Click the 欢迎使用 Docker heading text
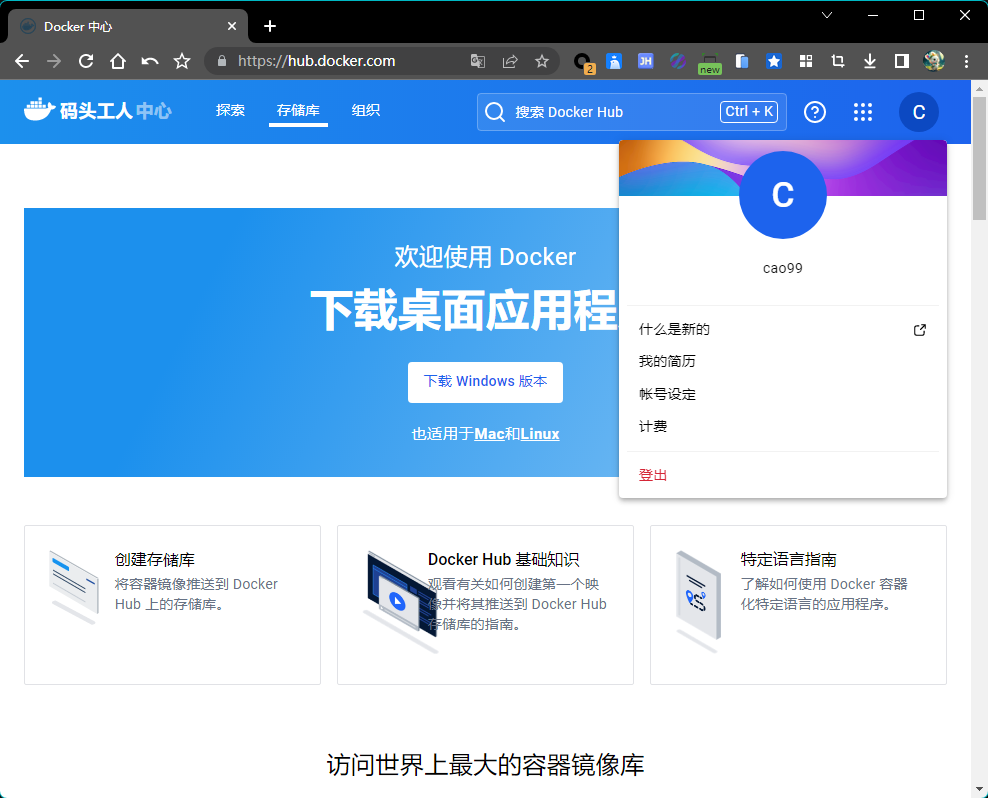The width and height of the screenshot is (988, 798). coord(485,257)
